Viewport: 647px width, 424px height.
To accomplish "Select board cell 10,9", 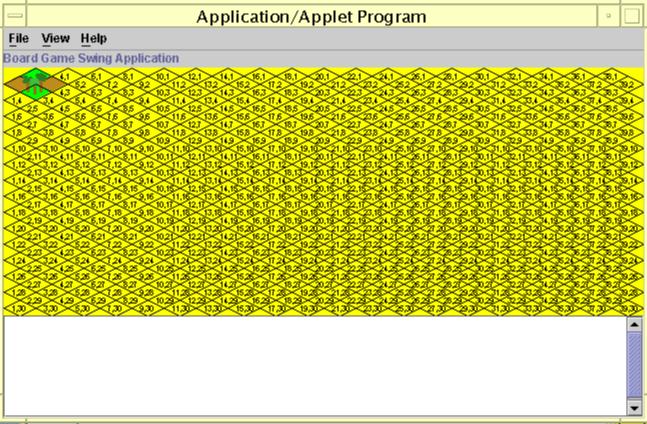I will click(163, 140).
